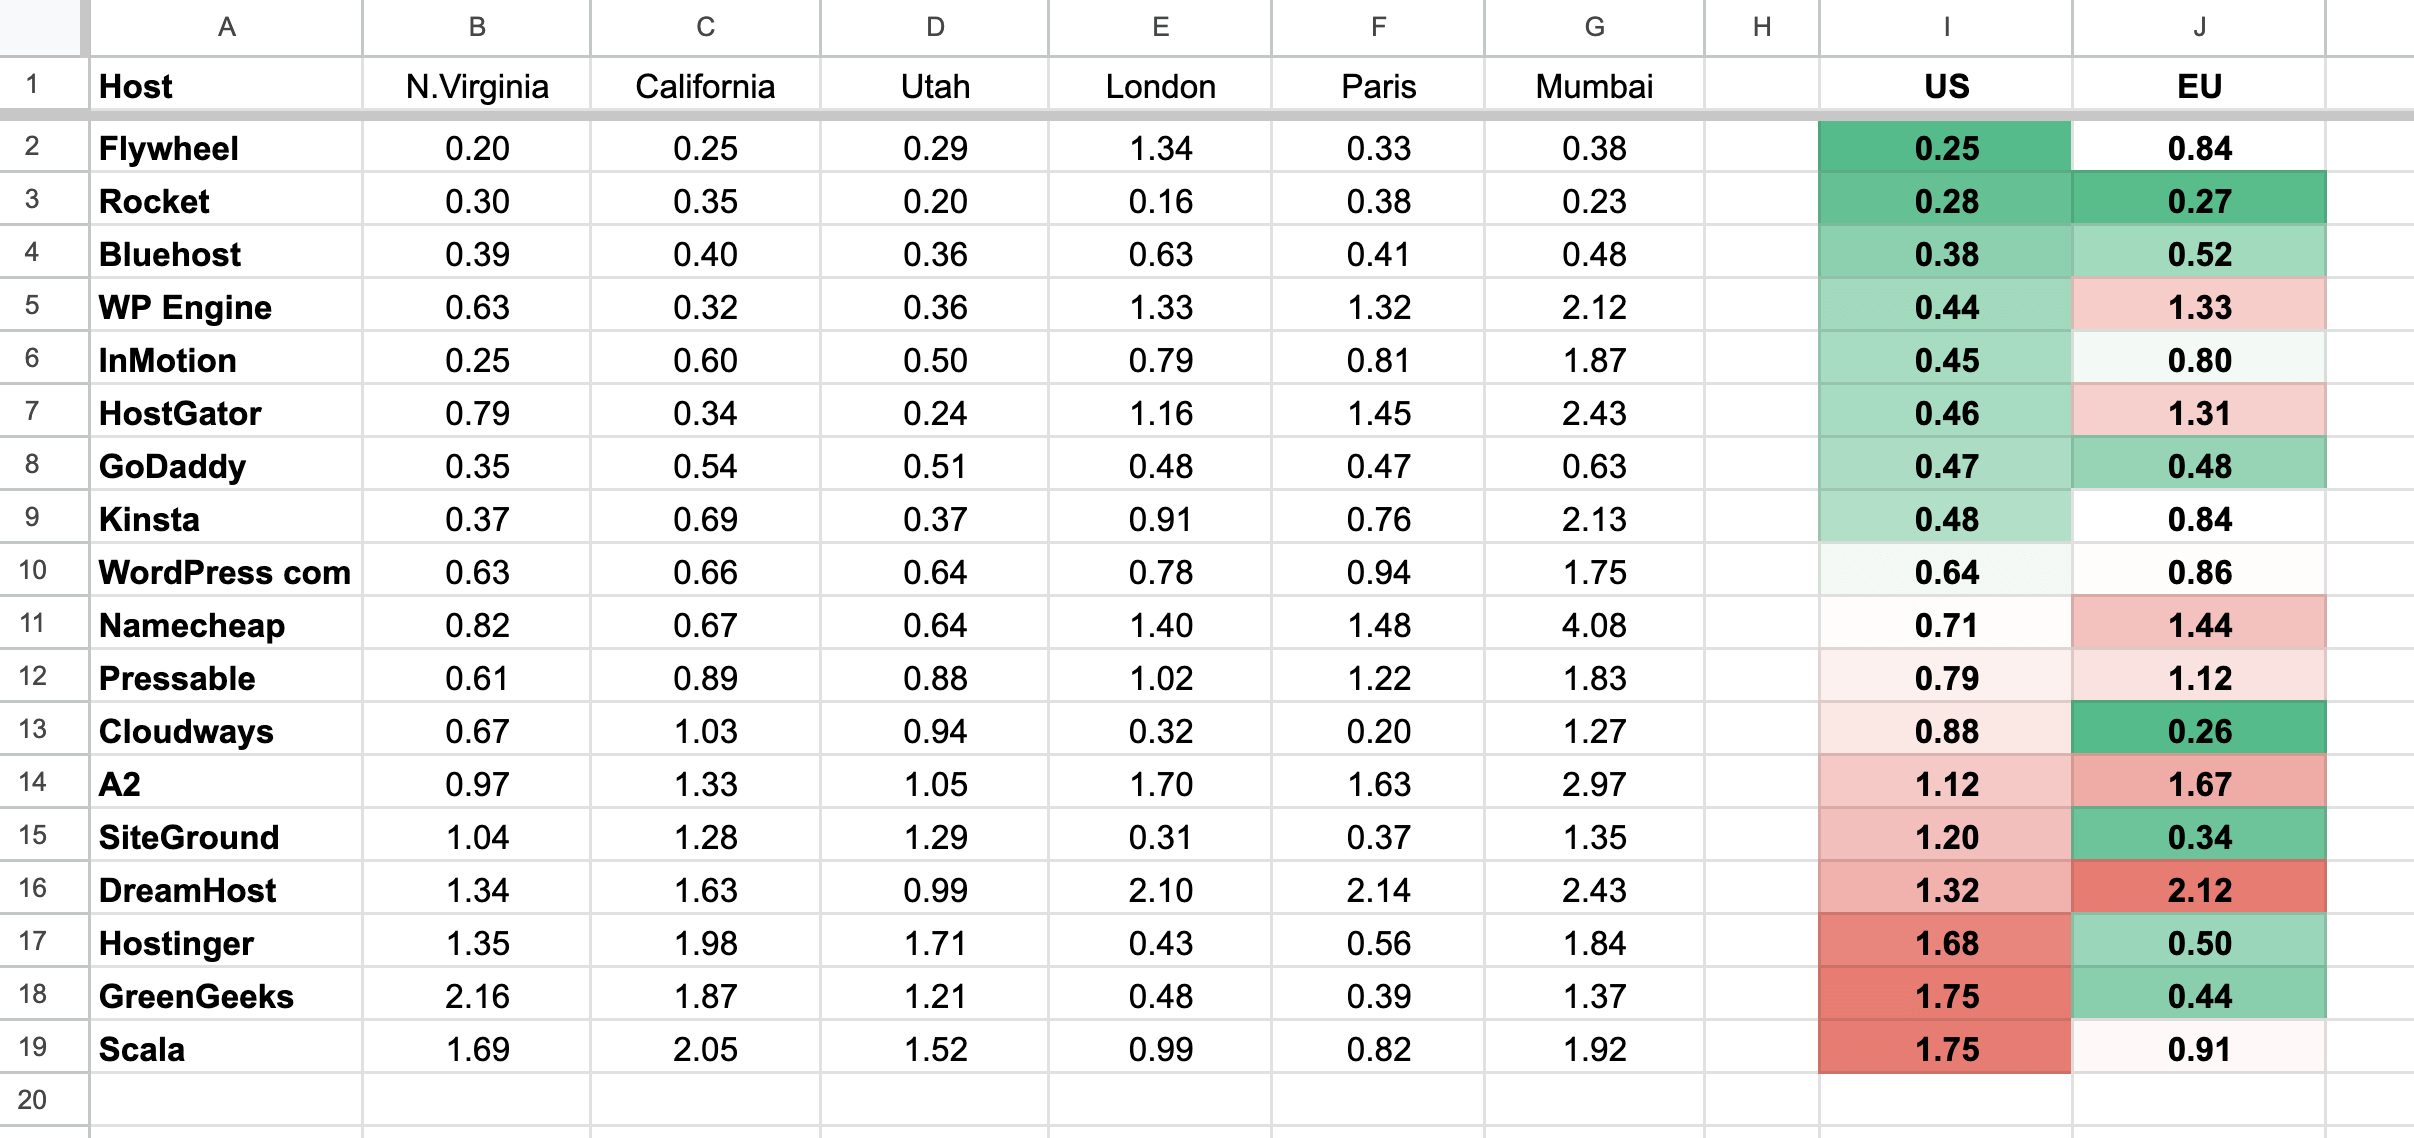Select Rocket's EU value 0.27
Image resolution: width=2414 pixels, height=1138 pixels.
click(x=2199, y=201)
